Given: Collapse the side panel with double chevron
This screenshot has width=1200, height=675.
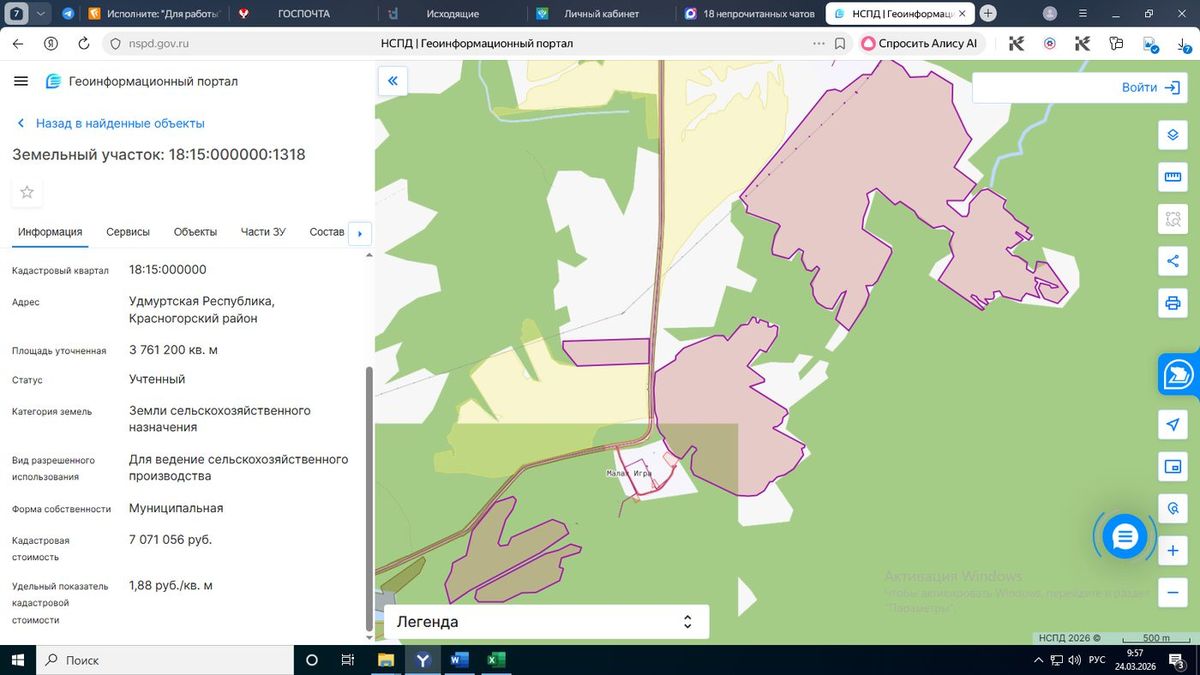Looking at the screenshot, I should pos(393,81).
